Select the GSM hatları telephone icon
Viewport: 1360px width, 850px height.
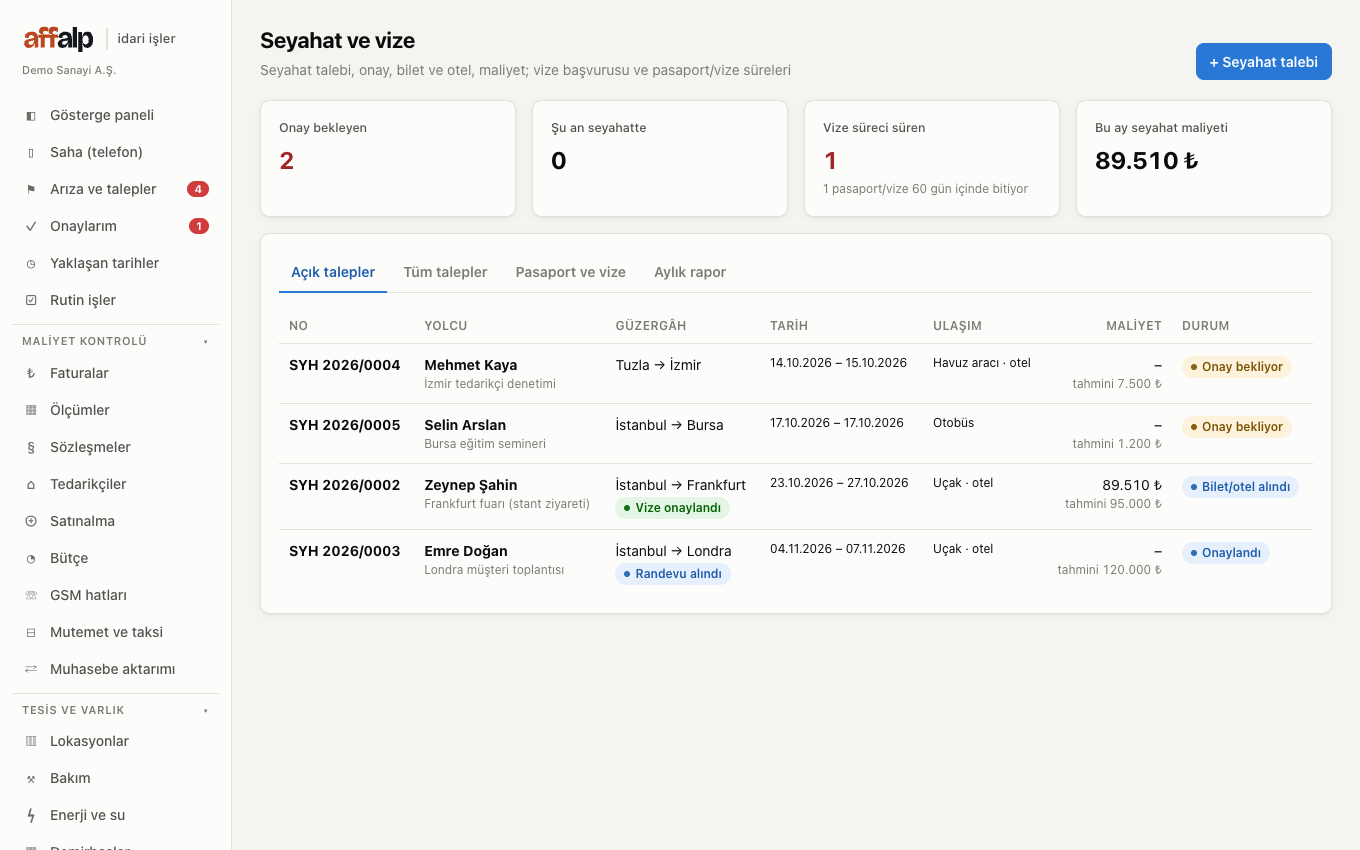pos(31,595)
